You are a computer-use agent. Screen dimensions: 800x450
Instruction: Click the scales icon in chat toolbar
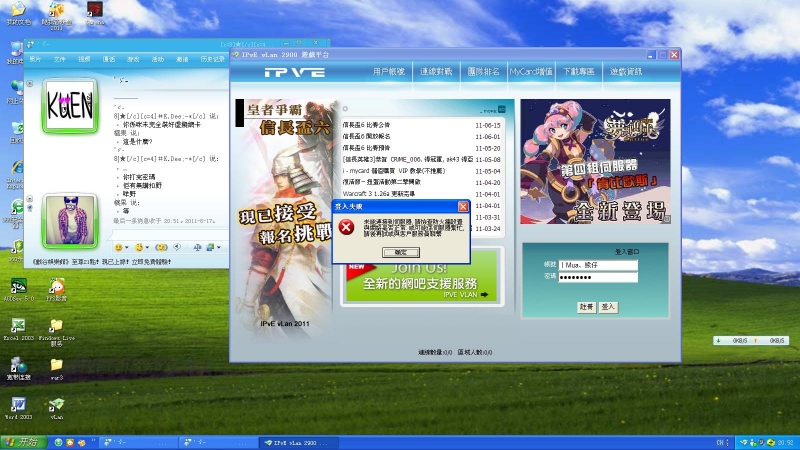(197, 247)
